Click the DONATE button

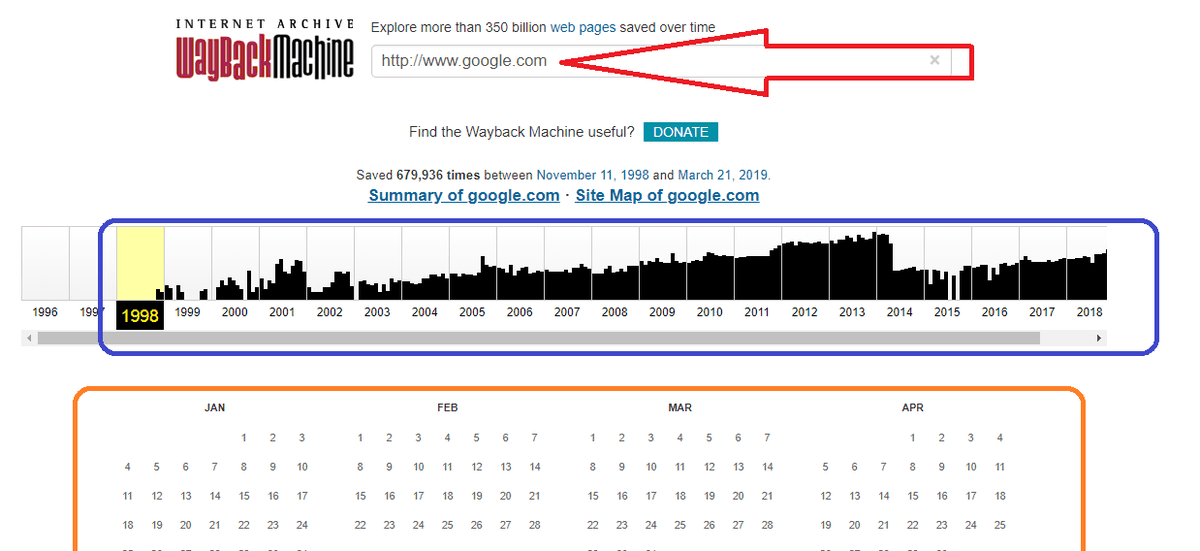click(681, 132)
